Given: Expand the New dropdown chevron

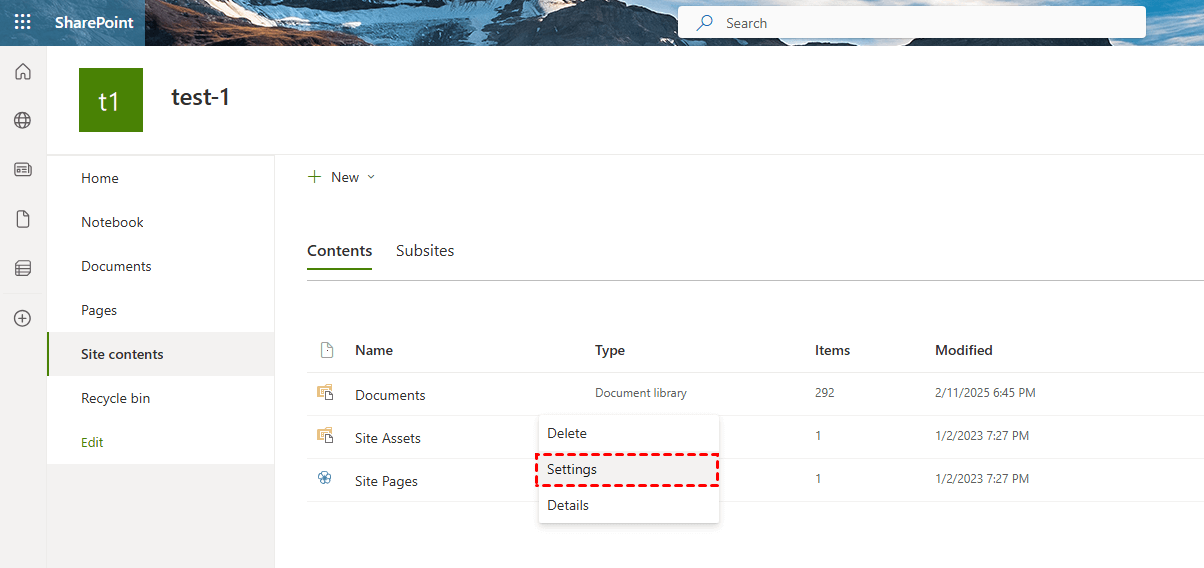Looking at the screenshot, I should [x=371, y=177].
